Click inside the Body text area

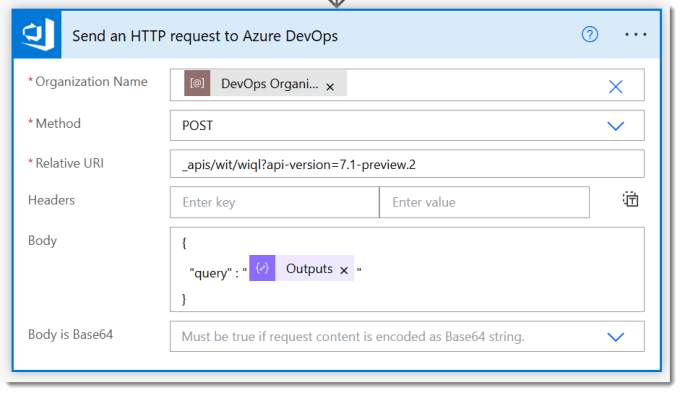407,269
